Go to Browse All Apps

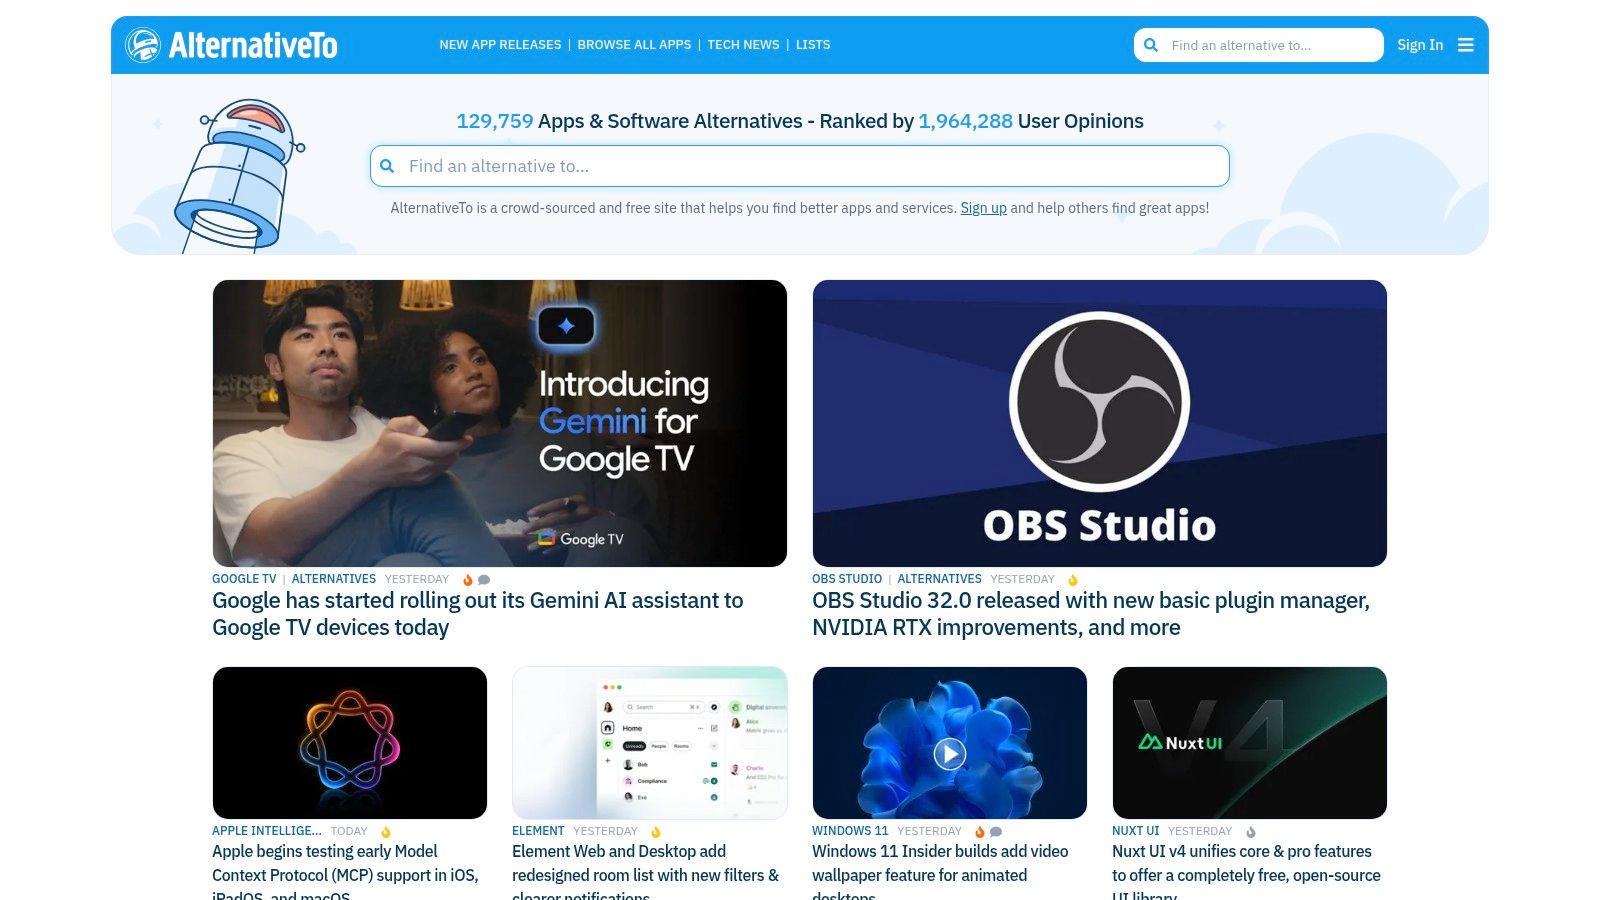634,45
